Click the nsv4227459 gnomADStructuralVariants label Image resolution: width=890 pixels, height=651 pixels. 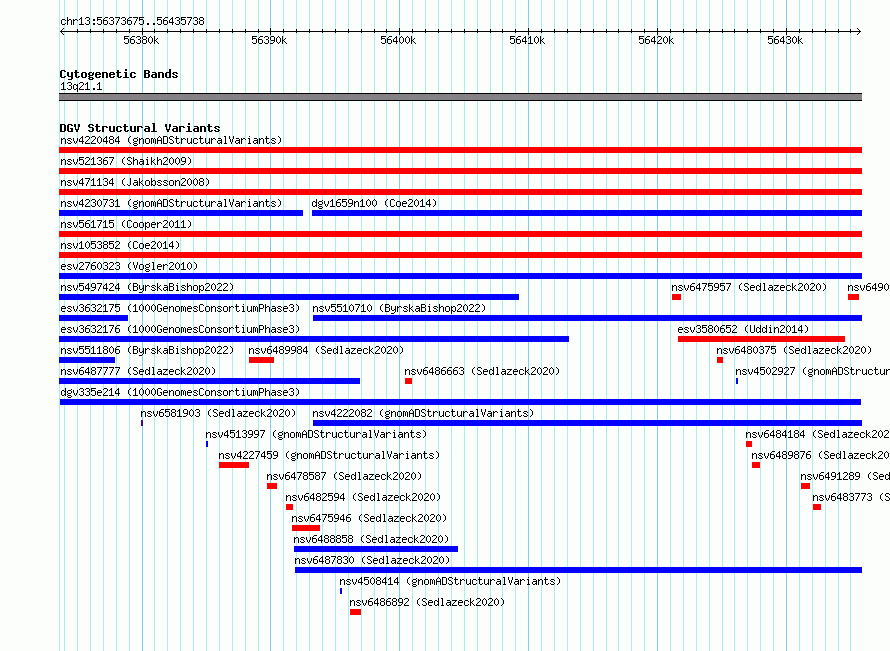click(329, 455)
